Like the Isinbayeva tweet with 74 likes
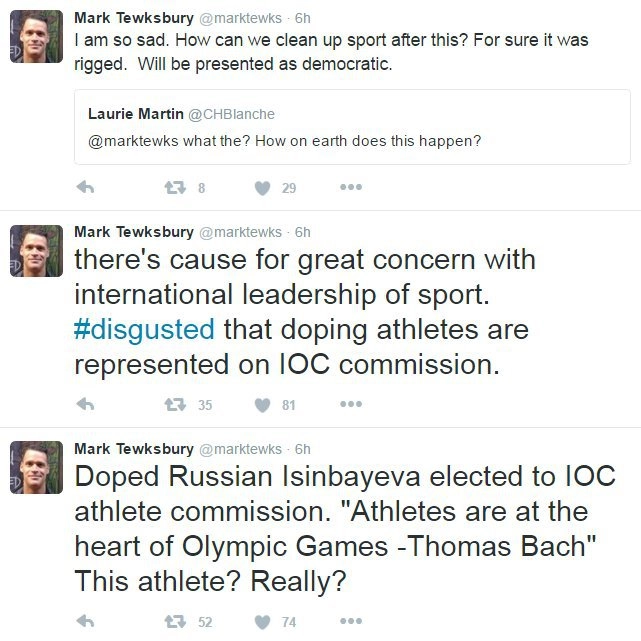The width and height of the screenshot is (641, 641). pos(263,621)
